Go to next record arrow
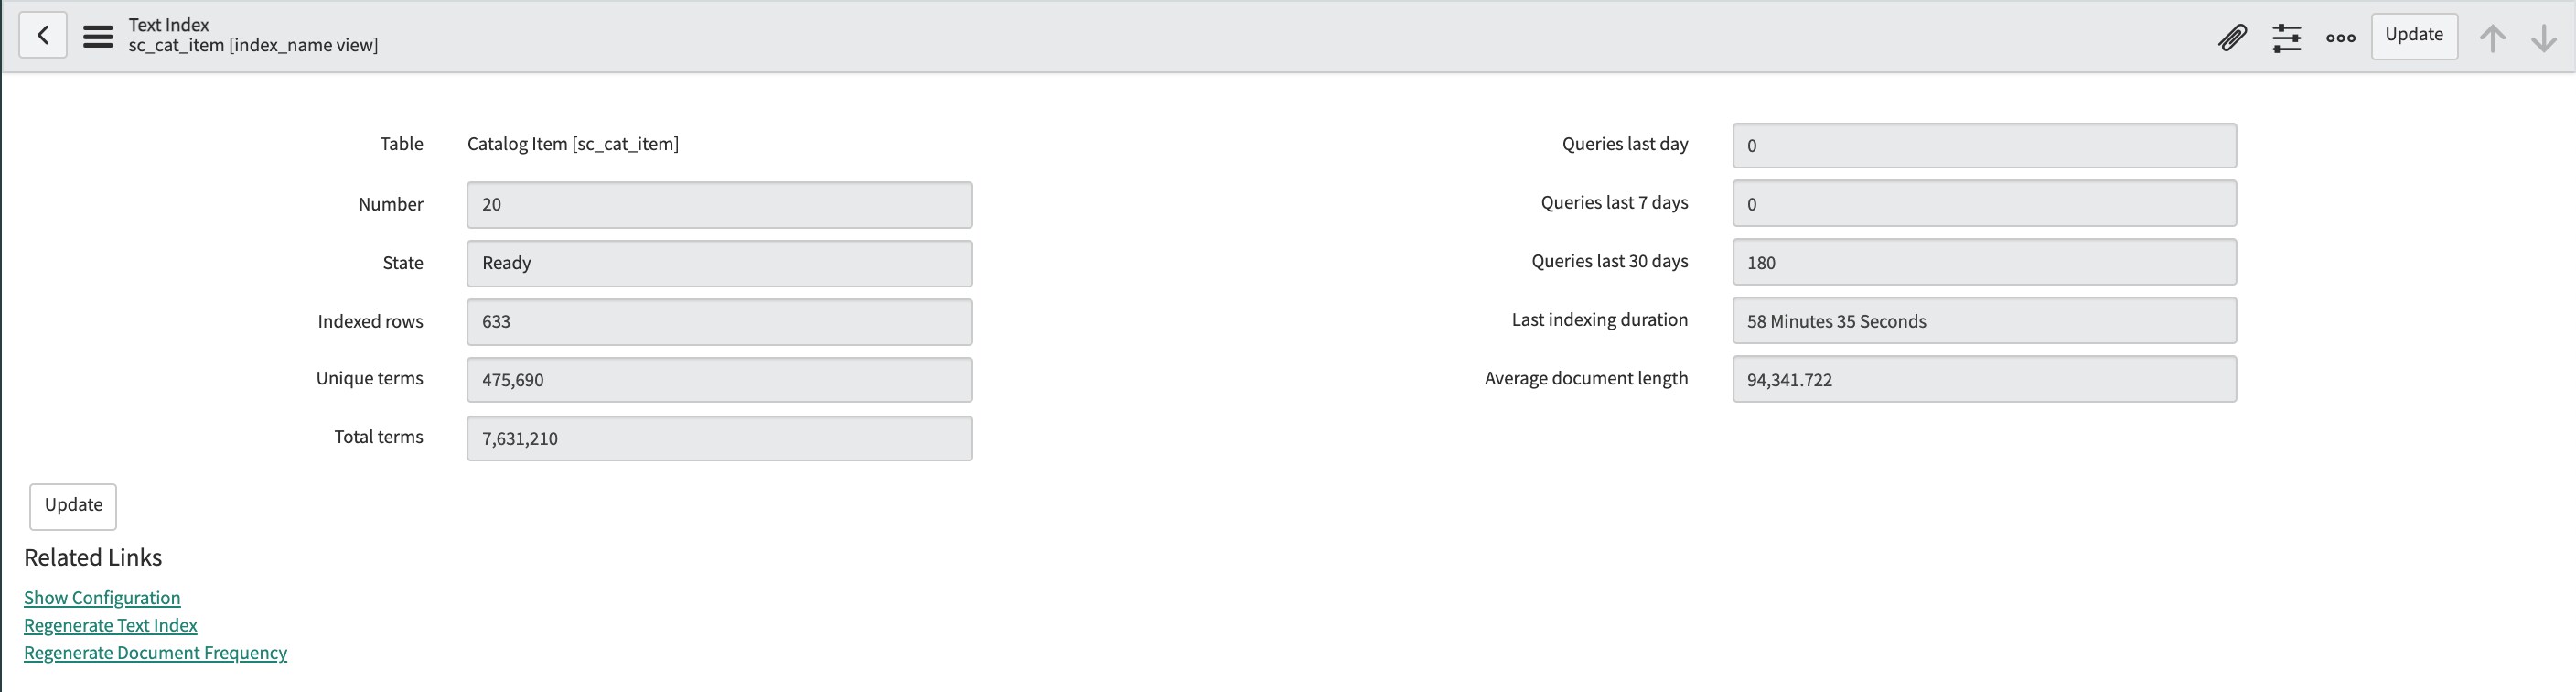Viewport: 2576px width, 692px height. click(2544, 38)
